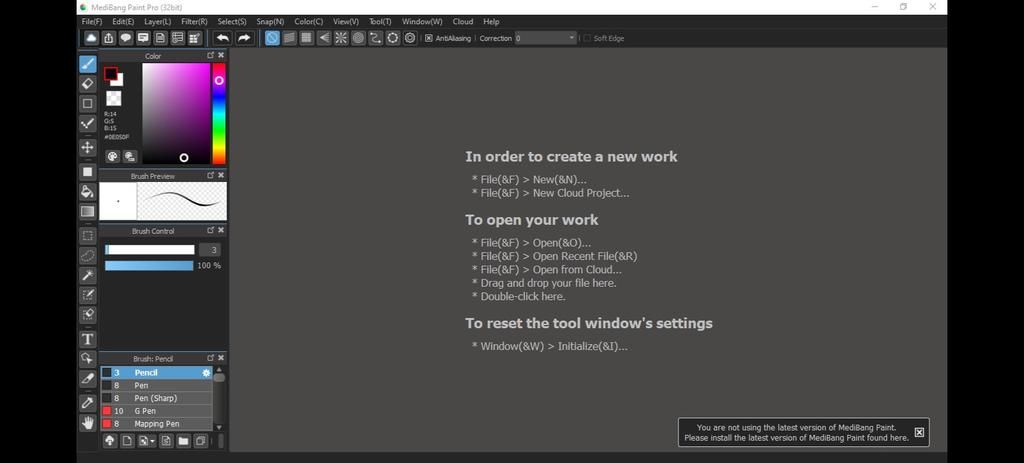Toggle the AntiAliasing checkbox
1024x463 pixels.
[429, 39]
